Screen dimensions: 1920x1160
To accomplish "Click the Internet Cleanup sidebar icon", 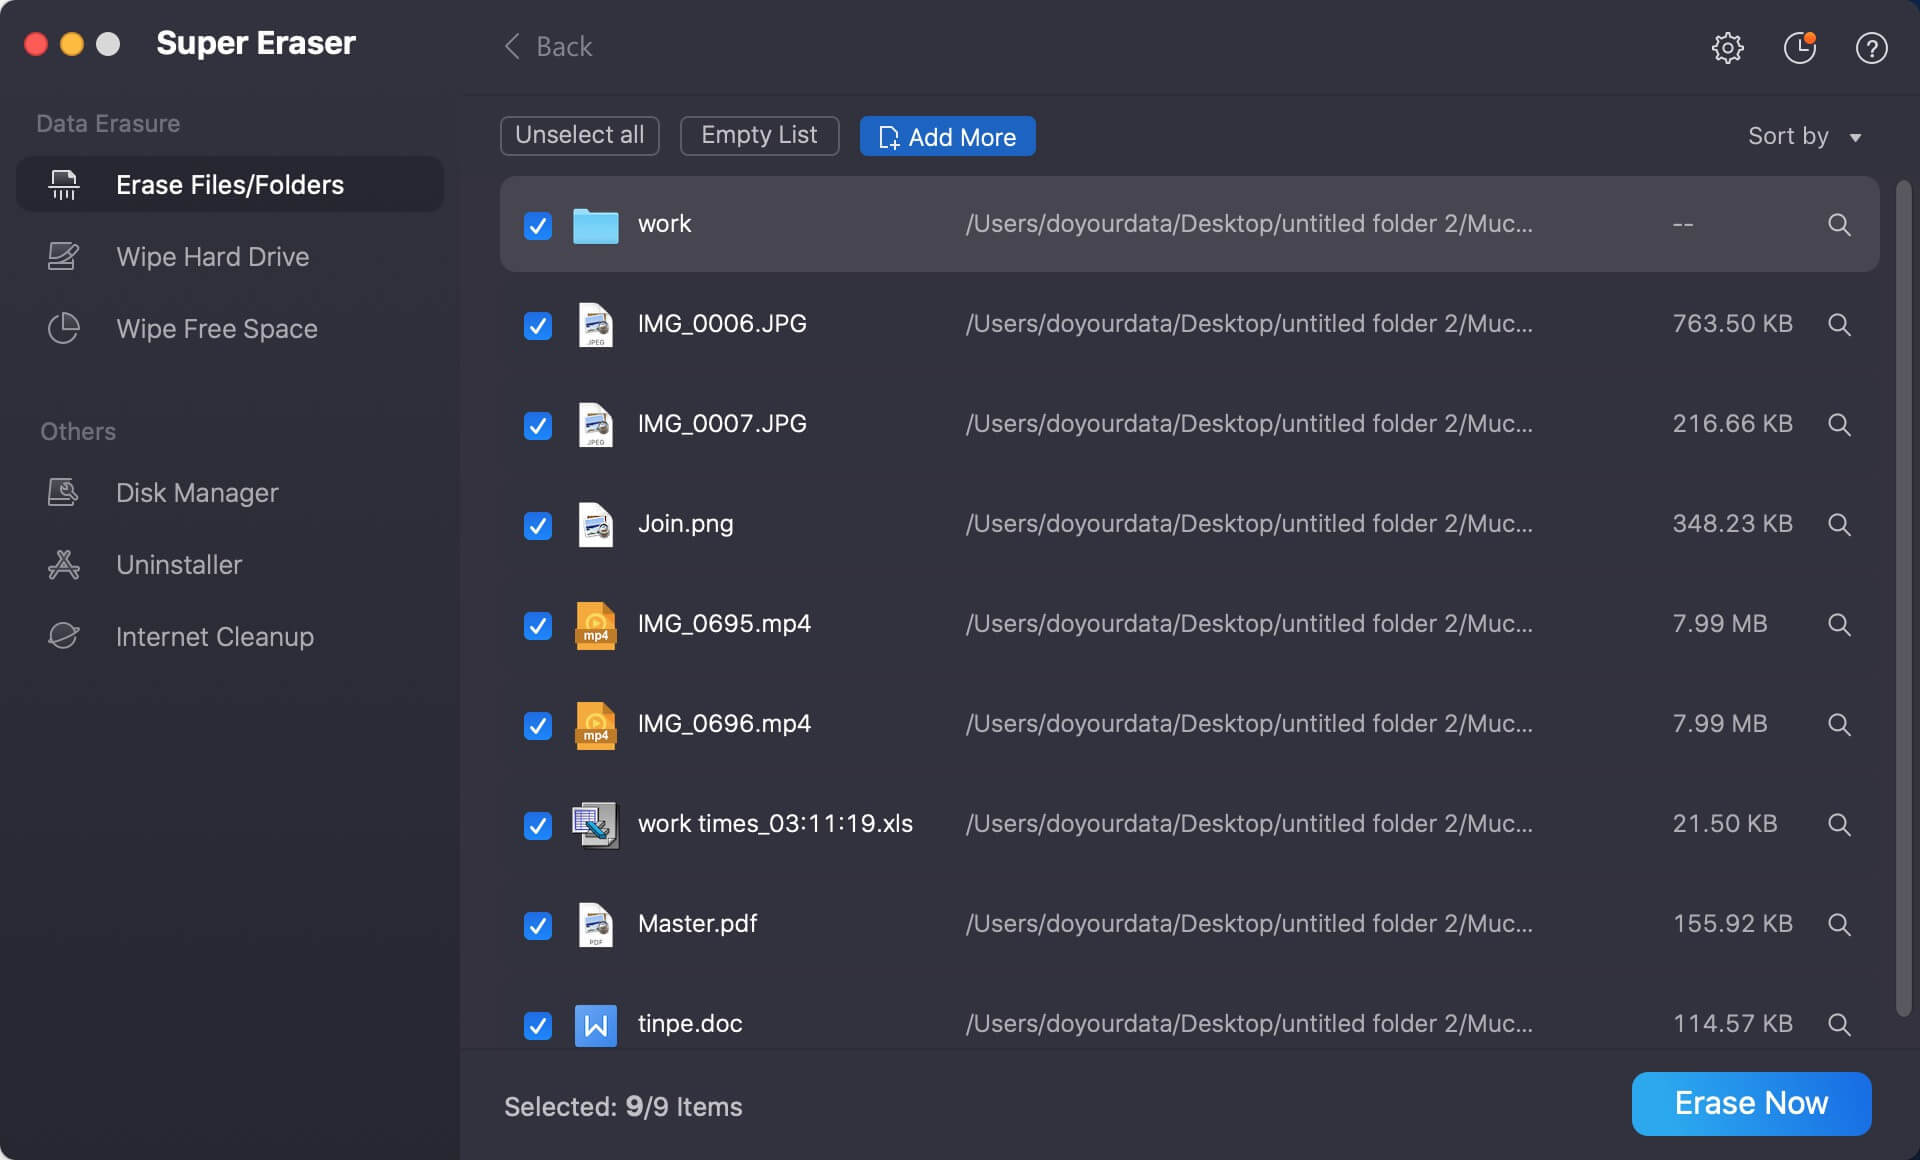I will [x=64, y=636].
